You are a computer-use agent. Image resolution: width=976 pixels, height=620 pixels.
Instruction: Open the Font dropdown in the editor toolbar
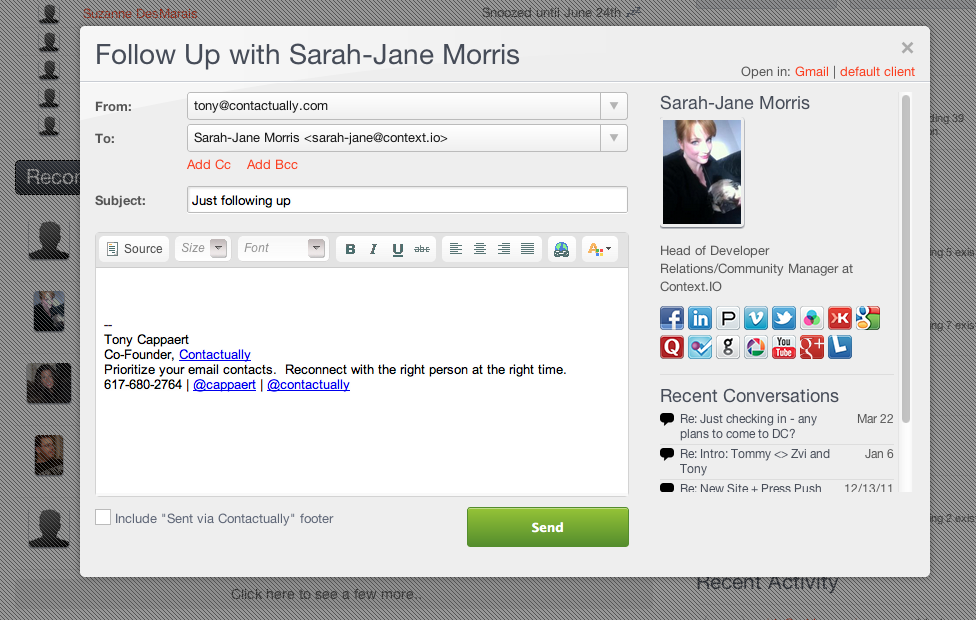coord(283,248)
